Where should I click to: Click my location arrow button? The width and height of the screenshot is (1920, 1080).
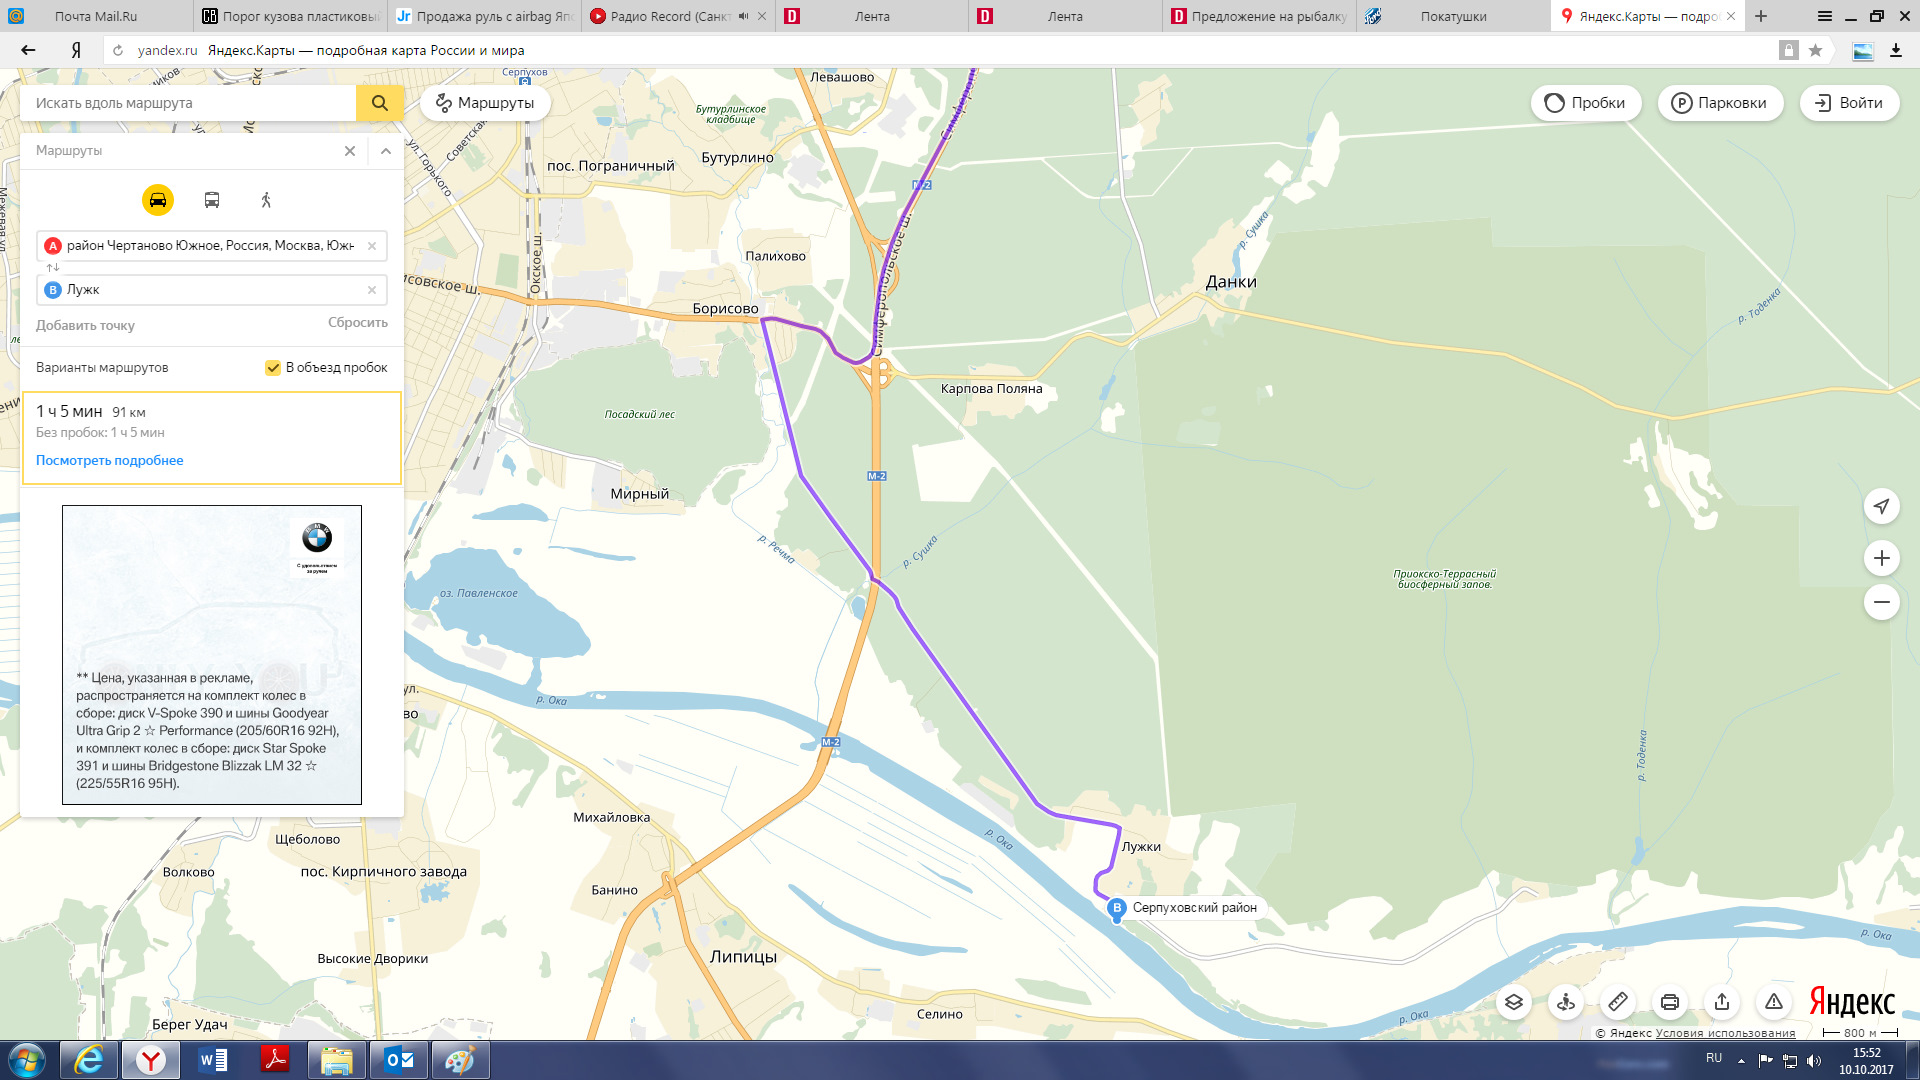pyautogui.click(x=1881, y=506)
